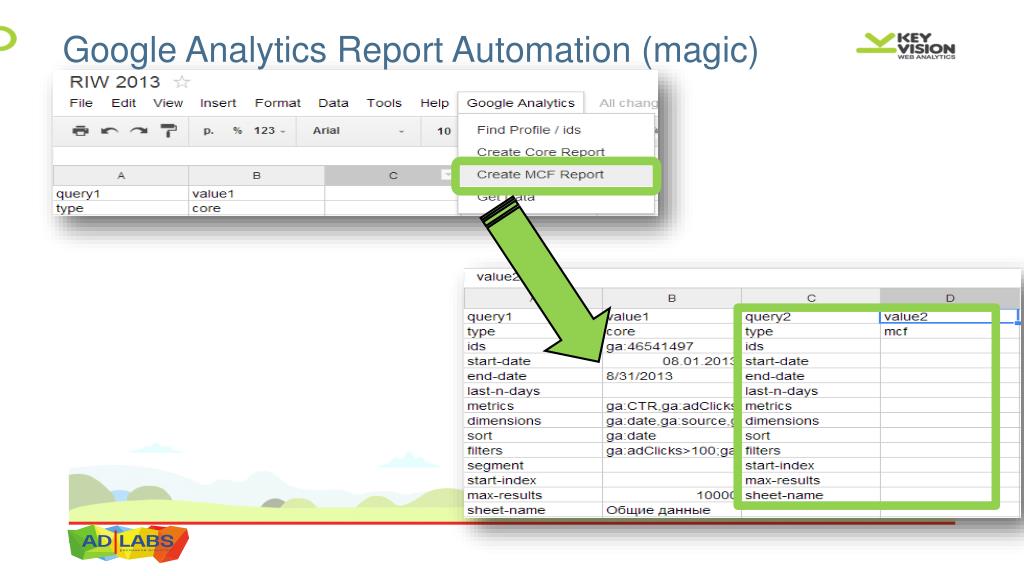Select column C header in lower sheet

click(811, 298)
